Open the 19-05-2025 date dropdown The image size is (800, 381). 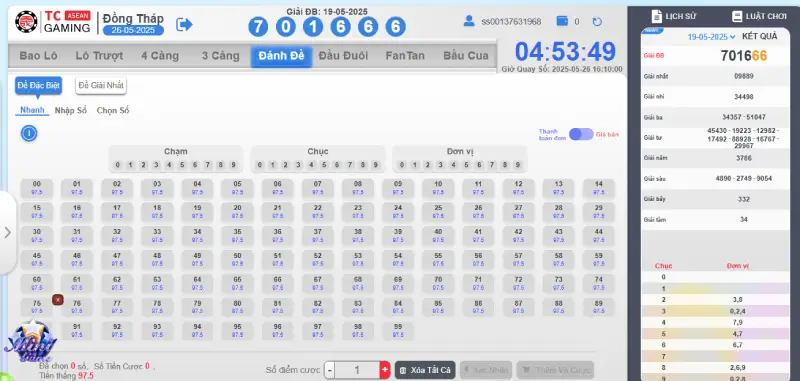pyautogui.click(x=711, y=37)
